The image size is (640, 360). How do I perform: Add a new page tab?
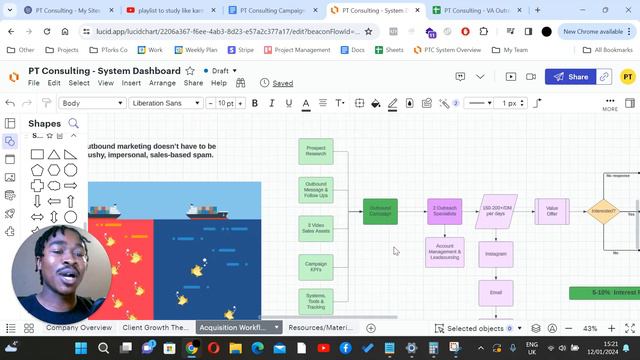371,328
